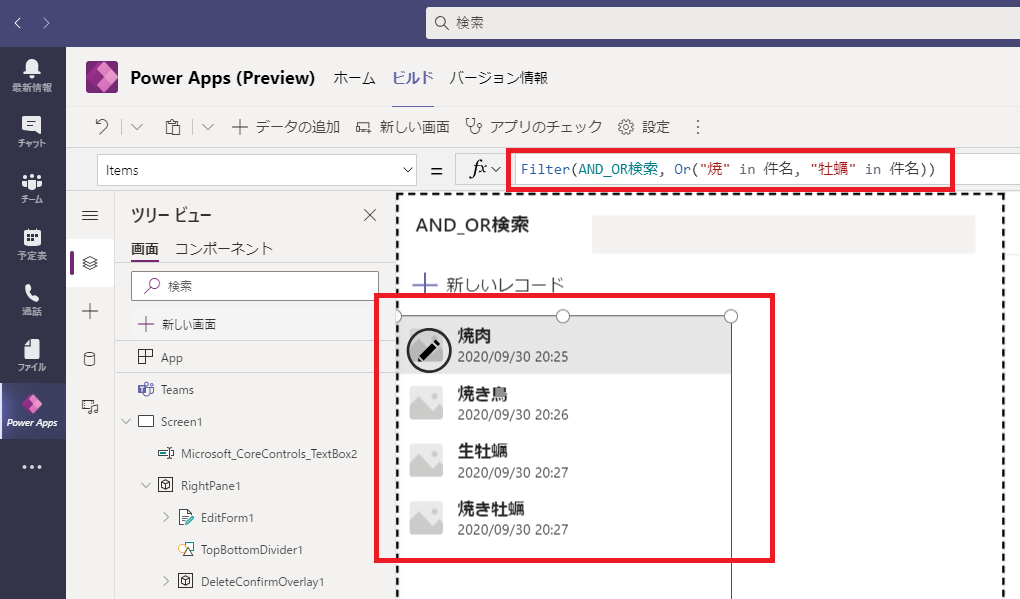
Task: Click the Insert plus icon in left rail
Action: pos(89,311)
